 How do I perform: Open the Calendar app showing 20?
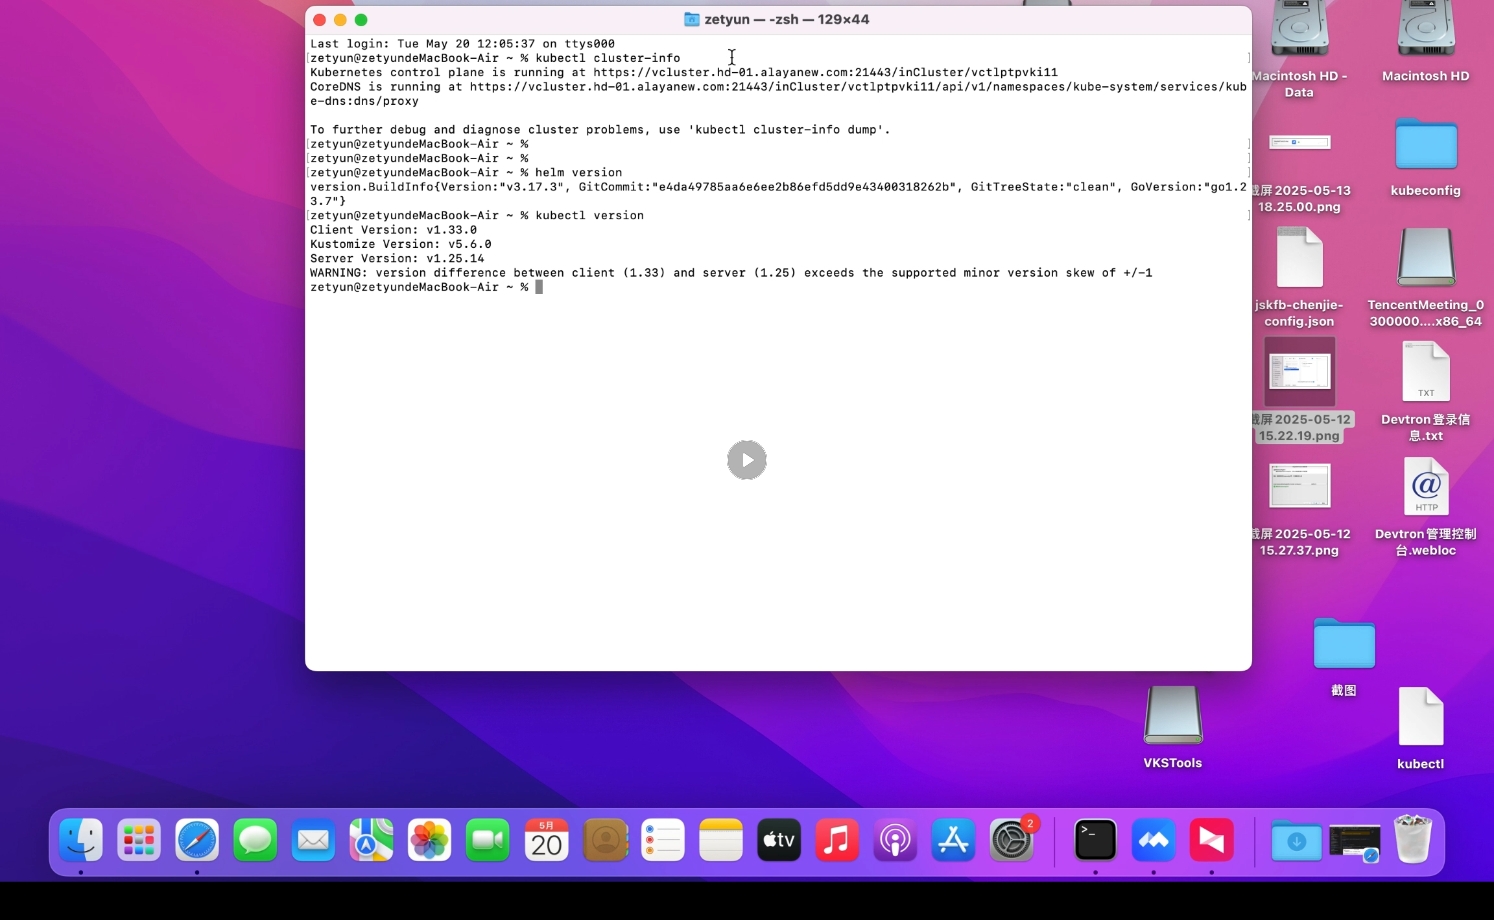click(x=546, y=840)
